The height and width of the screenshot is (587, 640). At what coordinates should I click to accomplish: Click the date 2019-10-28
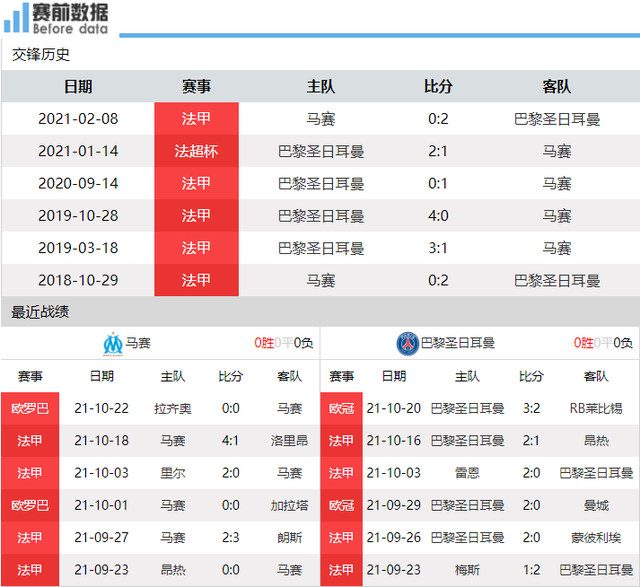[78, 216]
